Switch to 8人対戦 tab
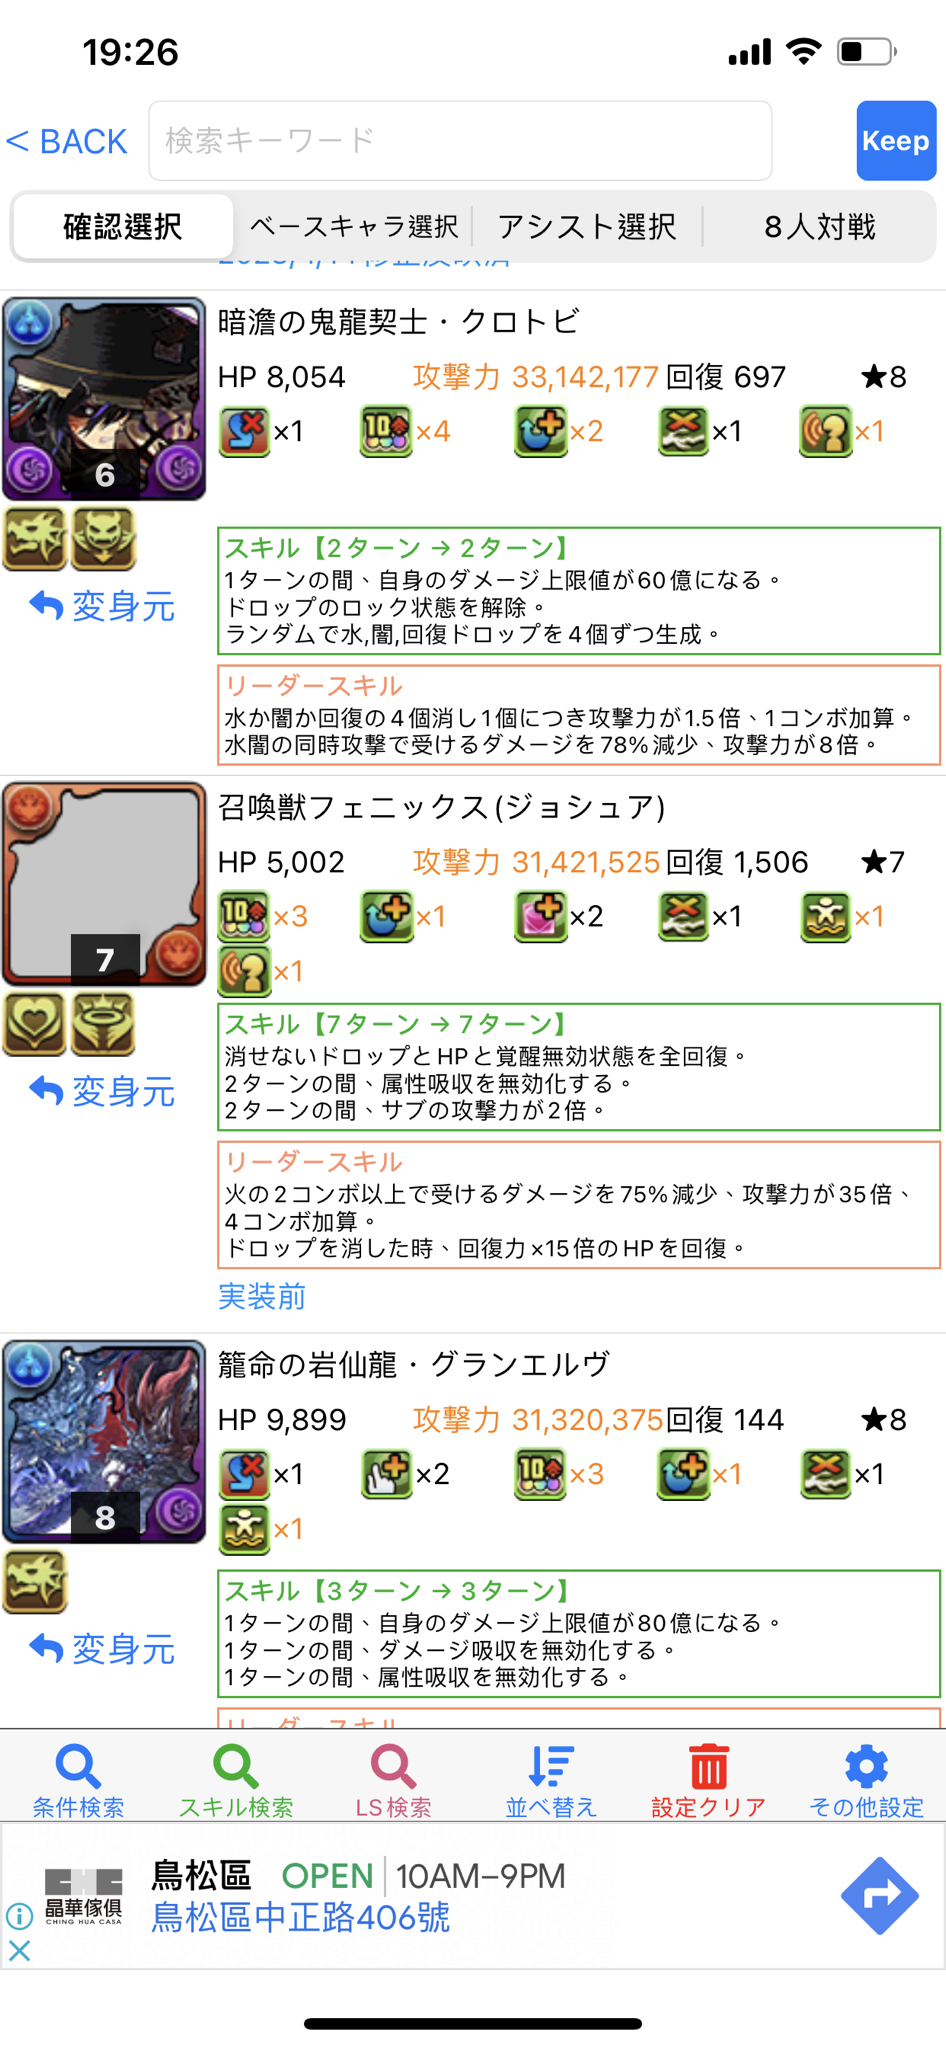Screen dimensions: 946x2048 pos(820,227)
